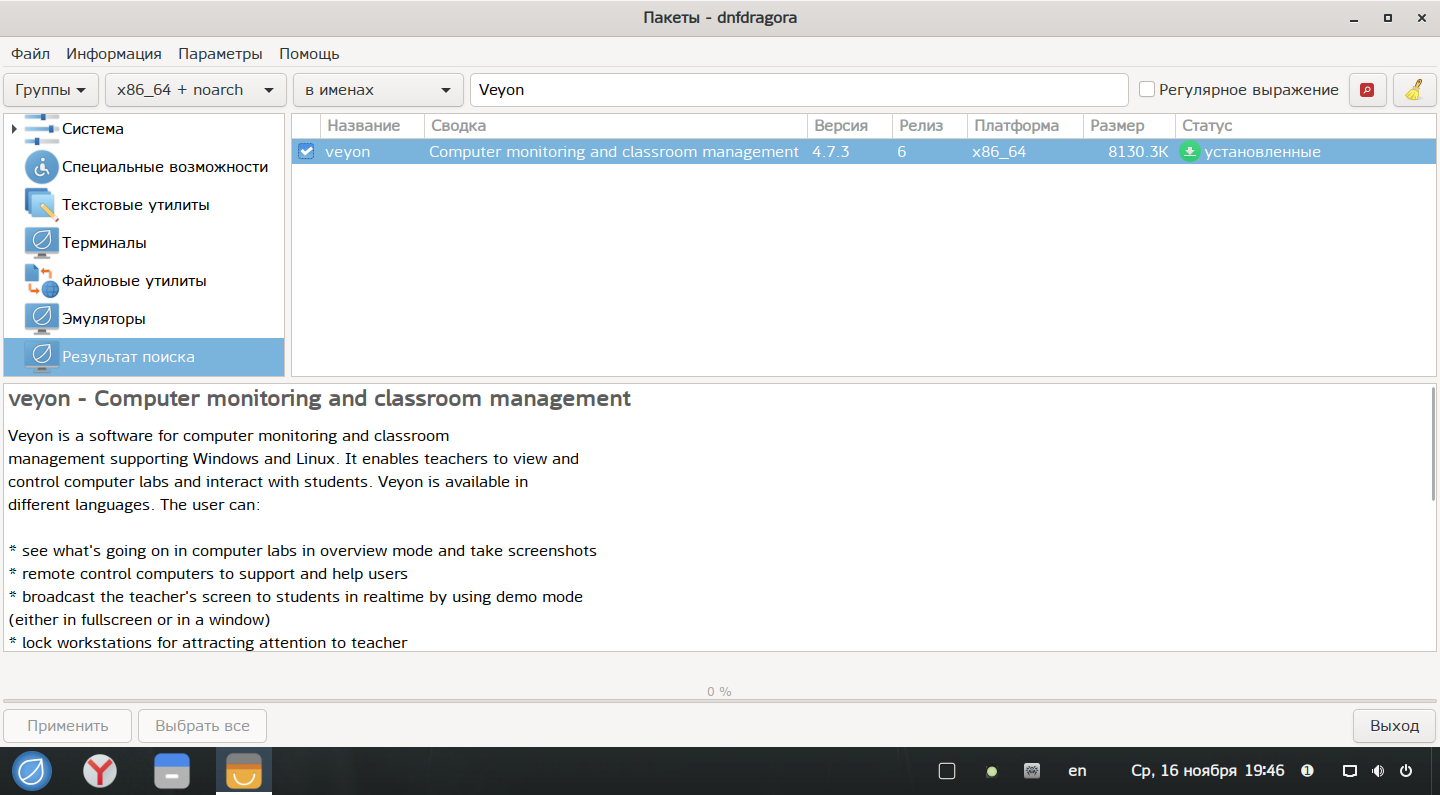1440x795 pixels.
Task: Sort by the Статус column header
Action: click(x=1305, y=126)
